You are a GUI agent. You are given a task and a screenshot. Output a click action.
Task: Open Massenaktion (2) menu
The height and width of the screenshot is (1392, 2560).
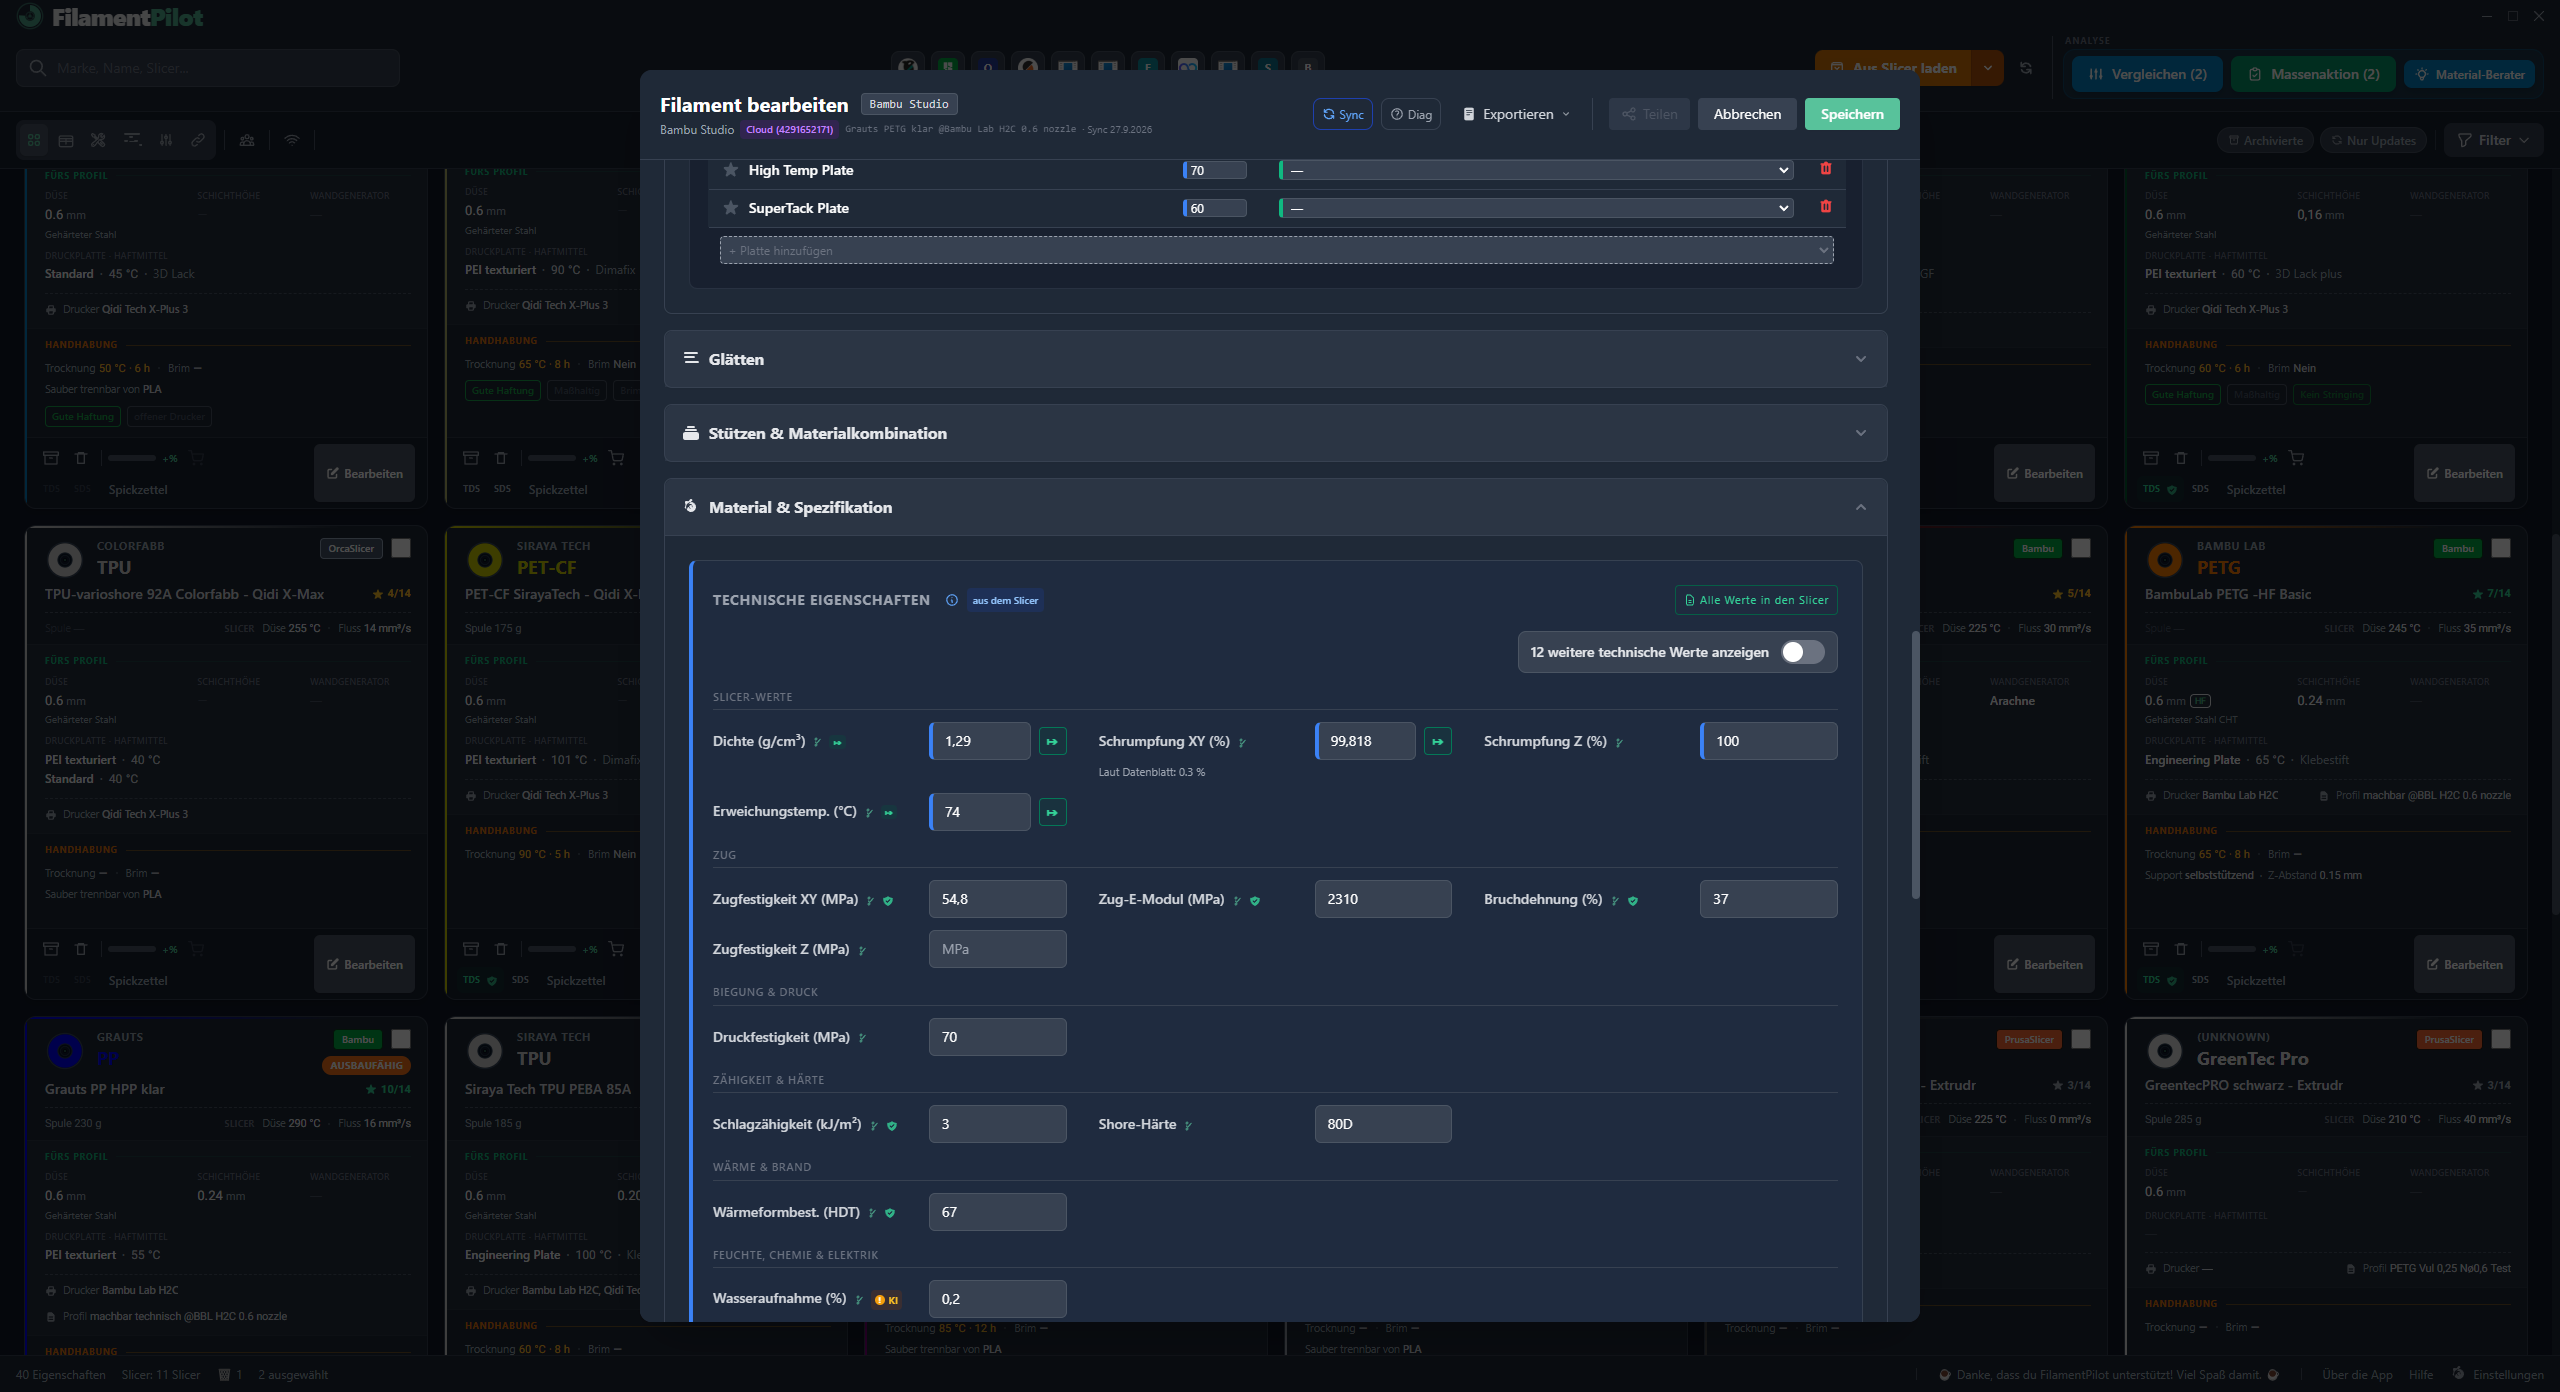(2313, 74)
